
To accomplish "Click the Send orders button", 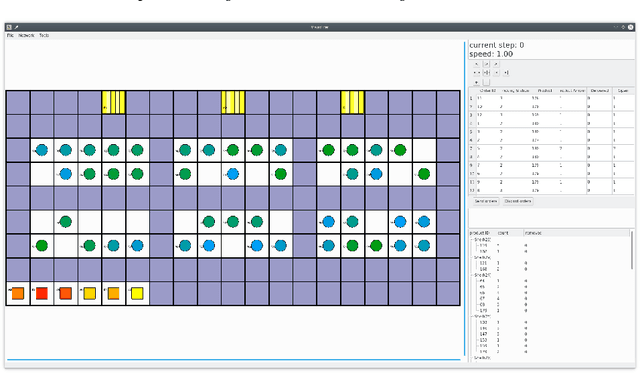I will click(486, 201).
